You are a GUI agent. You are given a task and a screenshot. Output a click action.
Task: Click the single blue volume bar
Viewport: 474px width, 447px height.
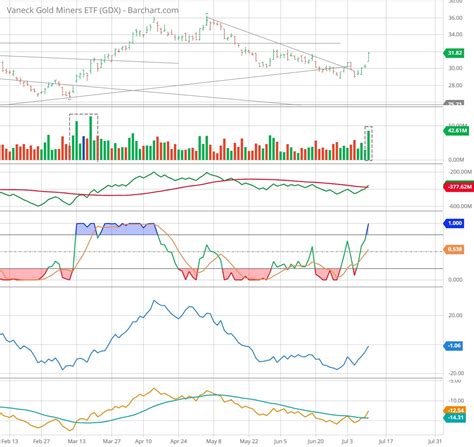coord(84,148)
